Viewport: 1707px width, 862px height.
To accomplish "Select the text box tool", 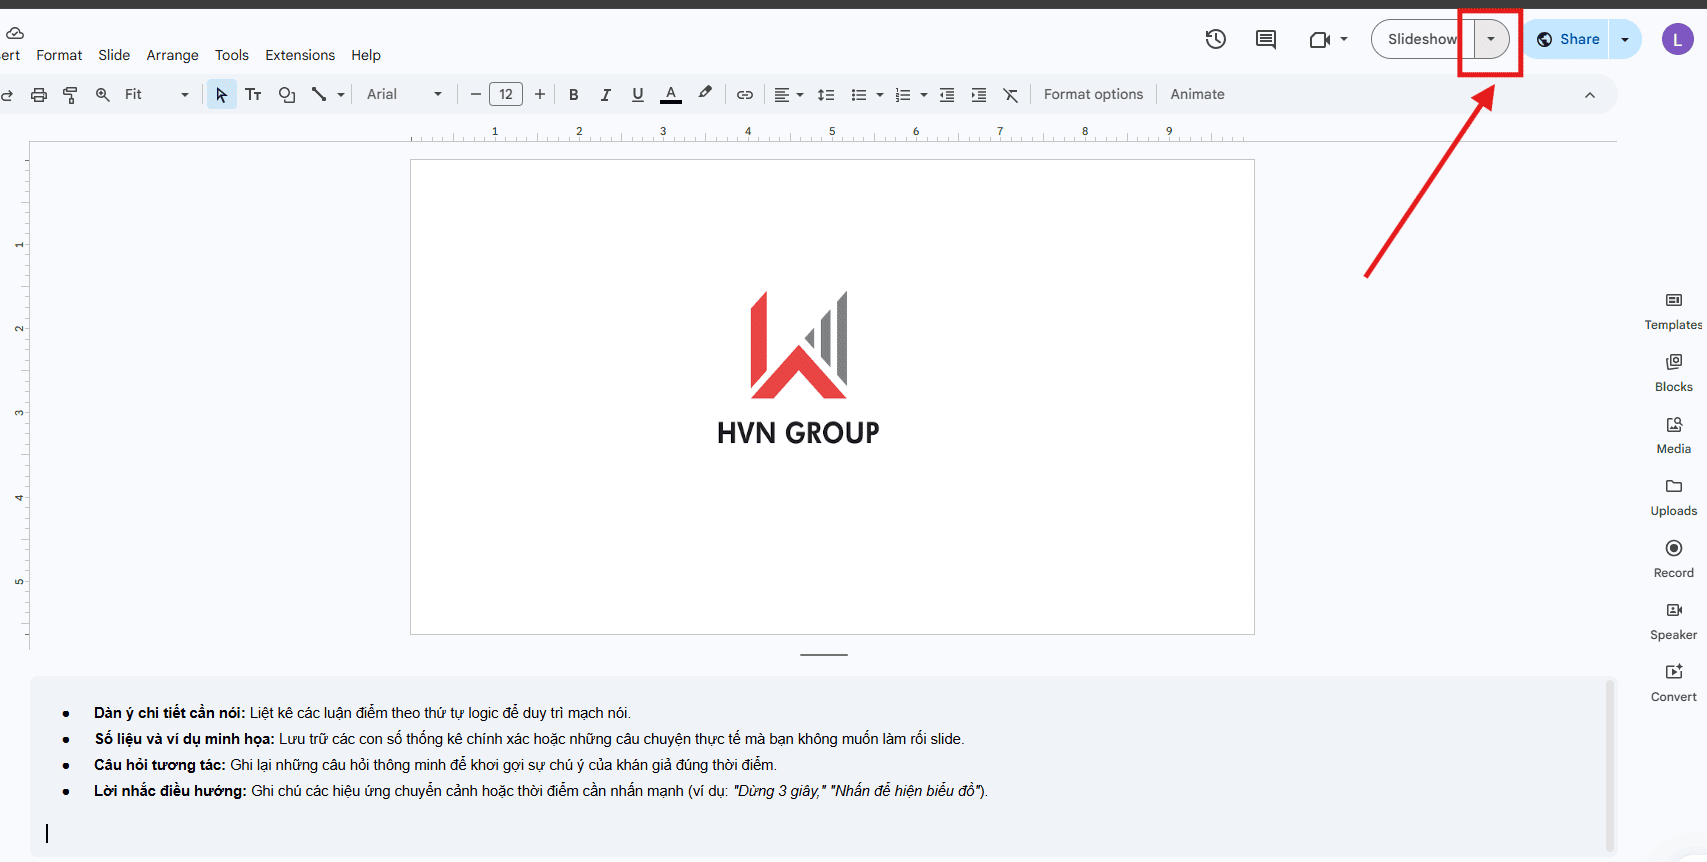I will [x=253, y=94].
